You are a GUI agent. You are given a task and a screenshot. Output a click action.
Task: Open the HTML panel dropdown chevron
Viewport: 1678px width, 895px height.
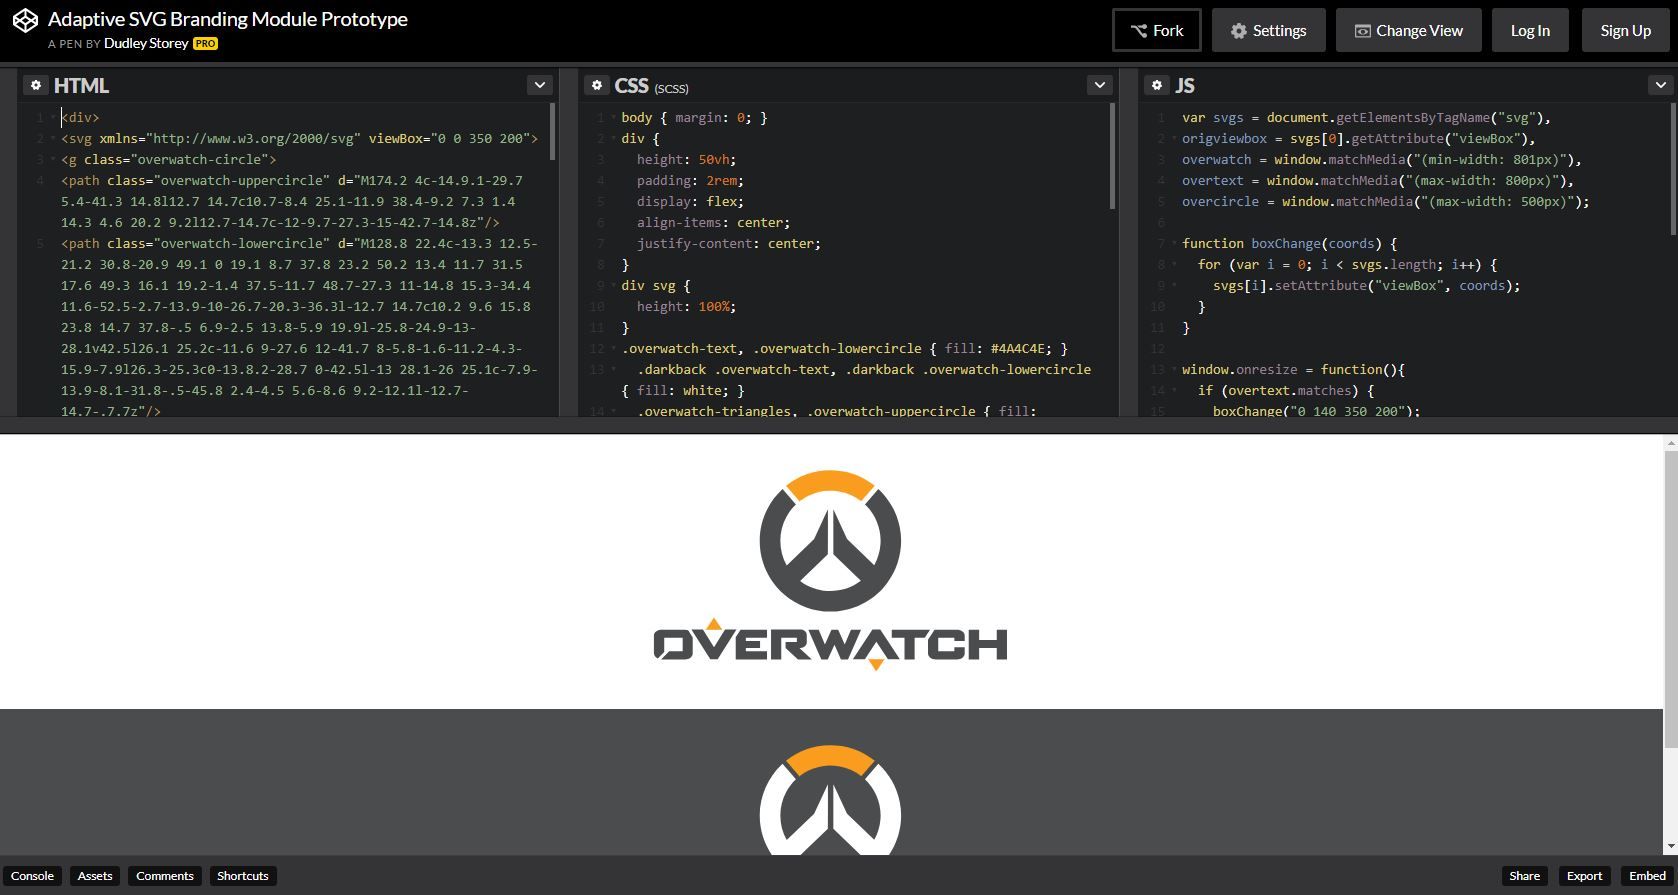coord(539,85)
